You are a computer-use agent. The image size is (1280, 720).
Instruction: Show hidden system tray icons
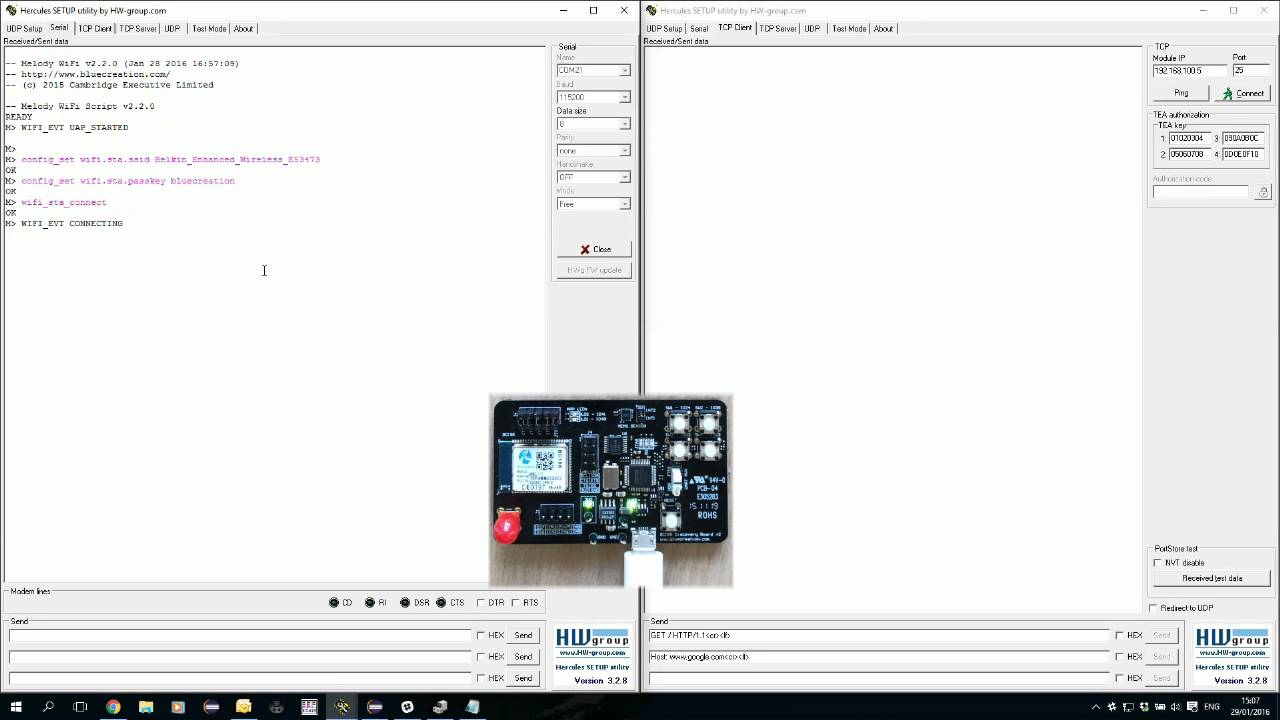(1097, 707)
